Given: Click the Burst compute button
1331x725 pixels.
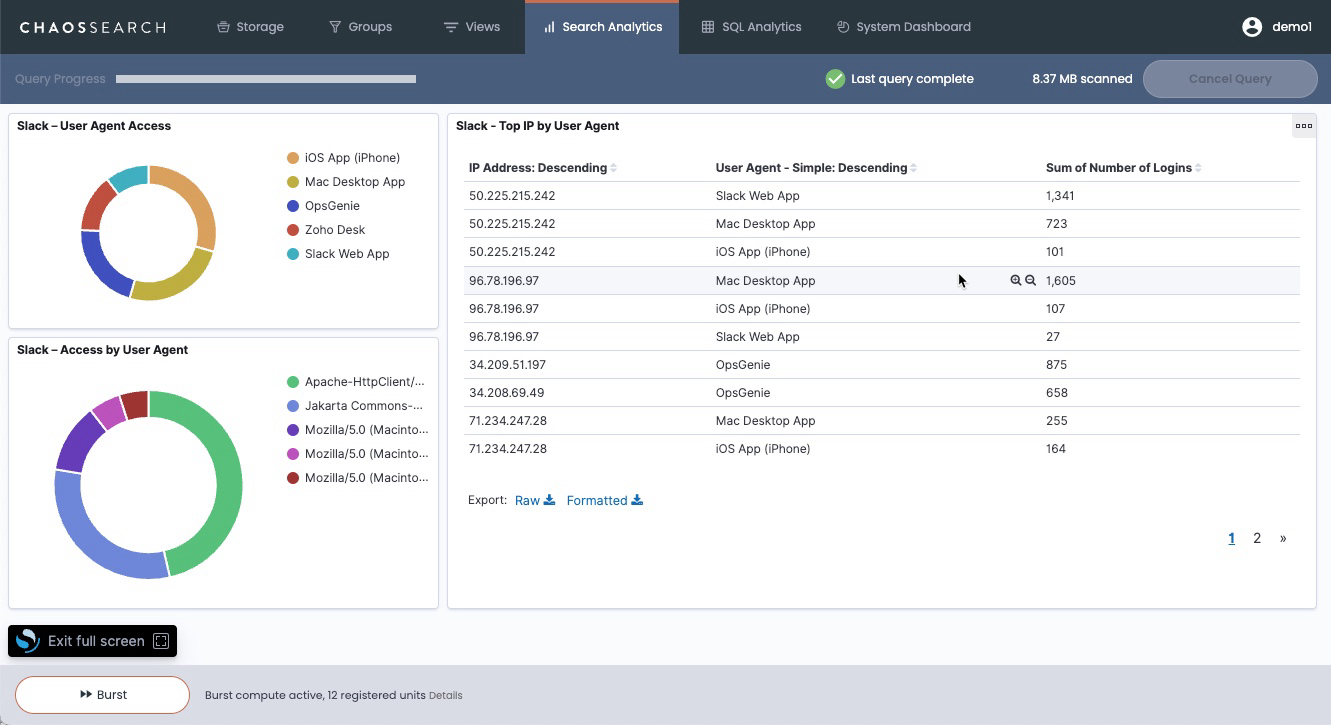Looking at the screenshot, I should click(x=101, y=695).
